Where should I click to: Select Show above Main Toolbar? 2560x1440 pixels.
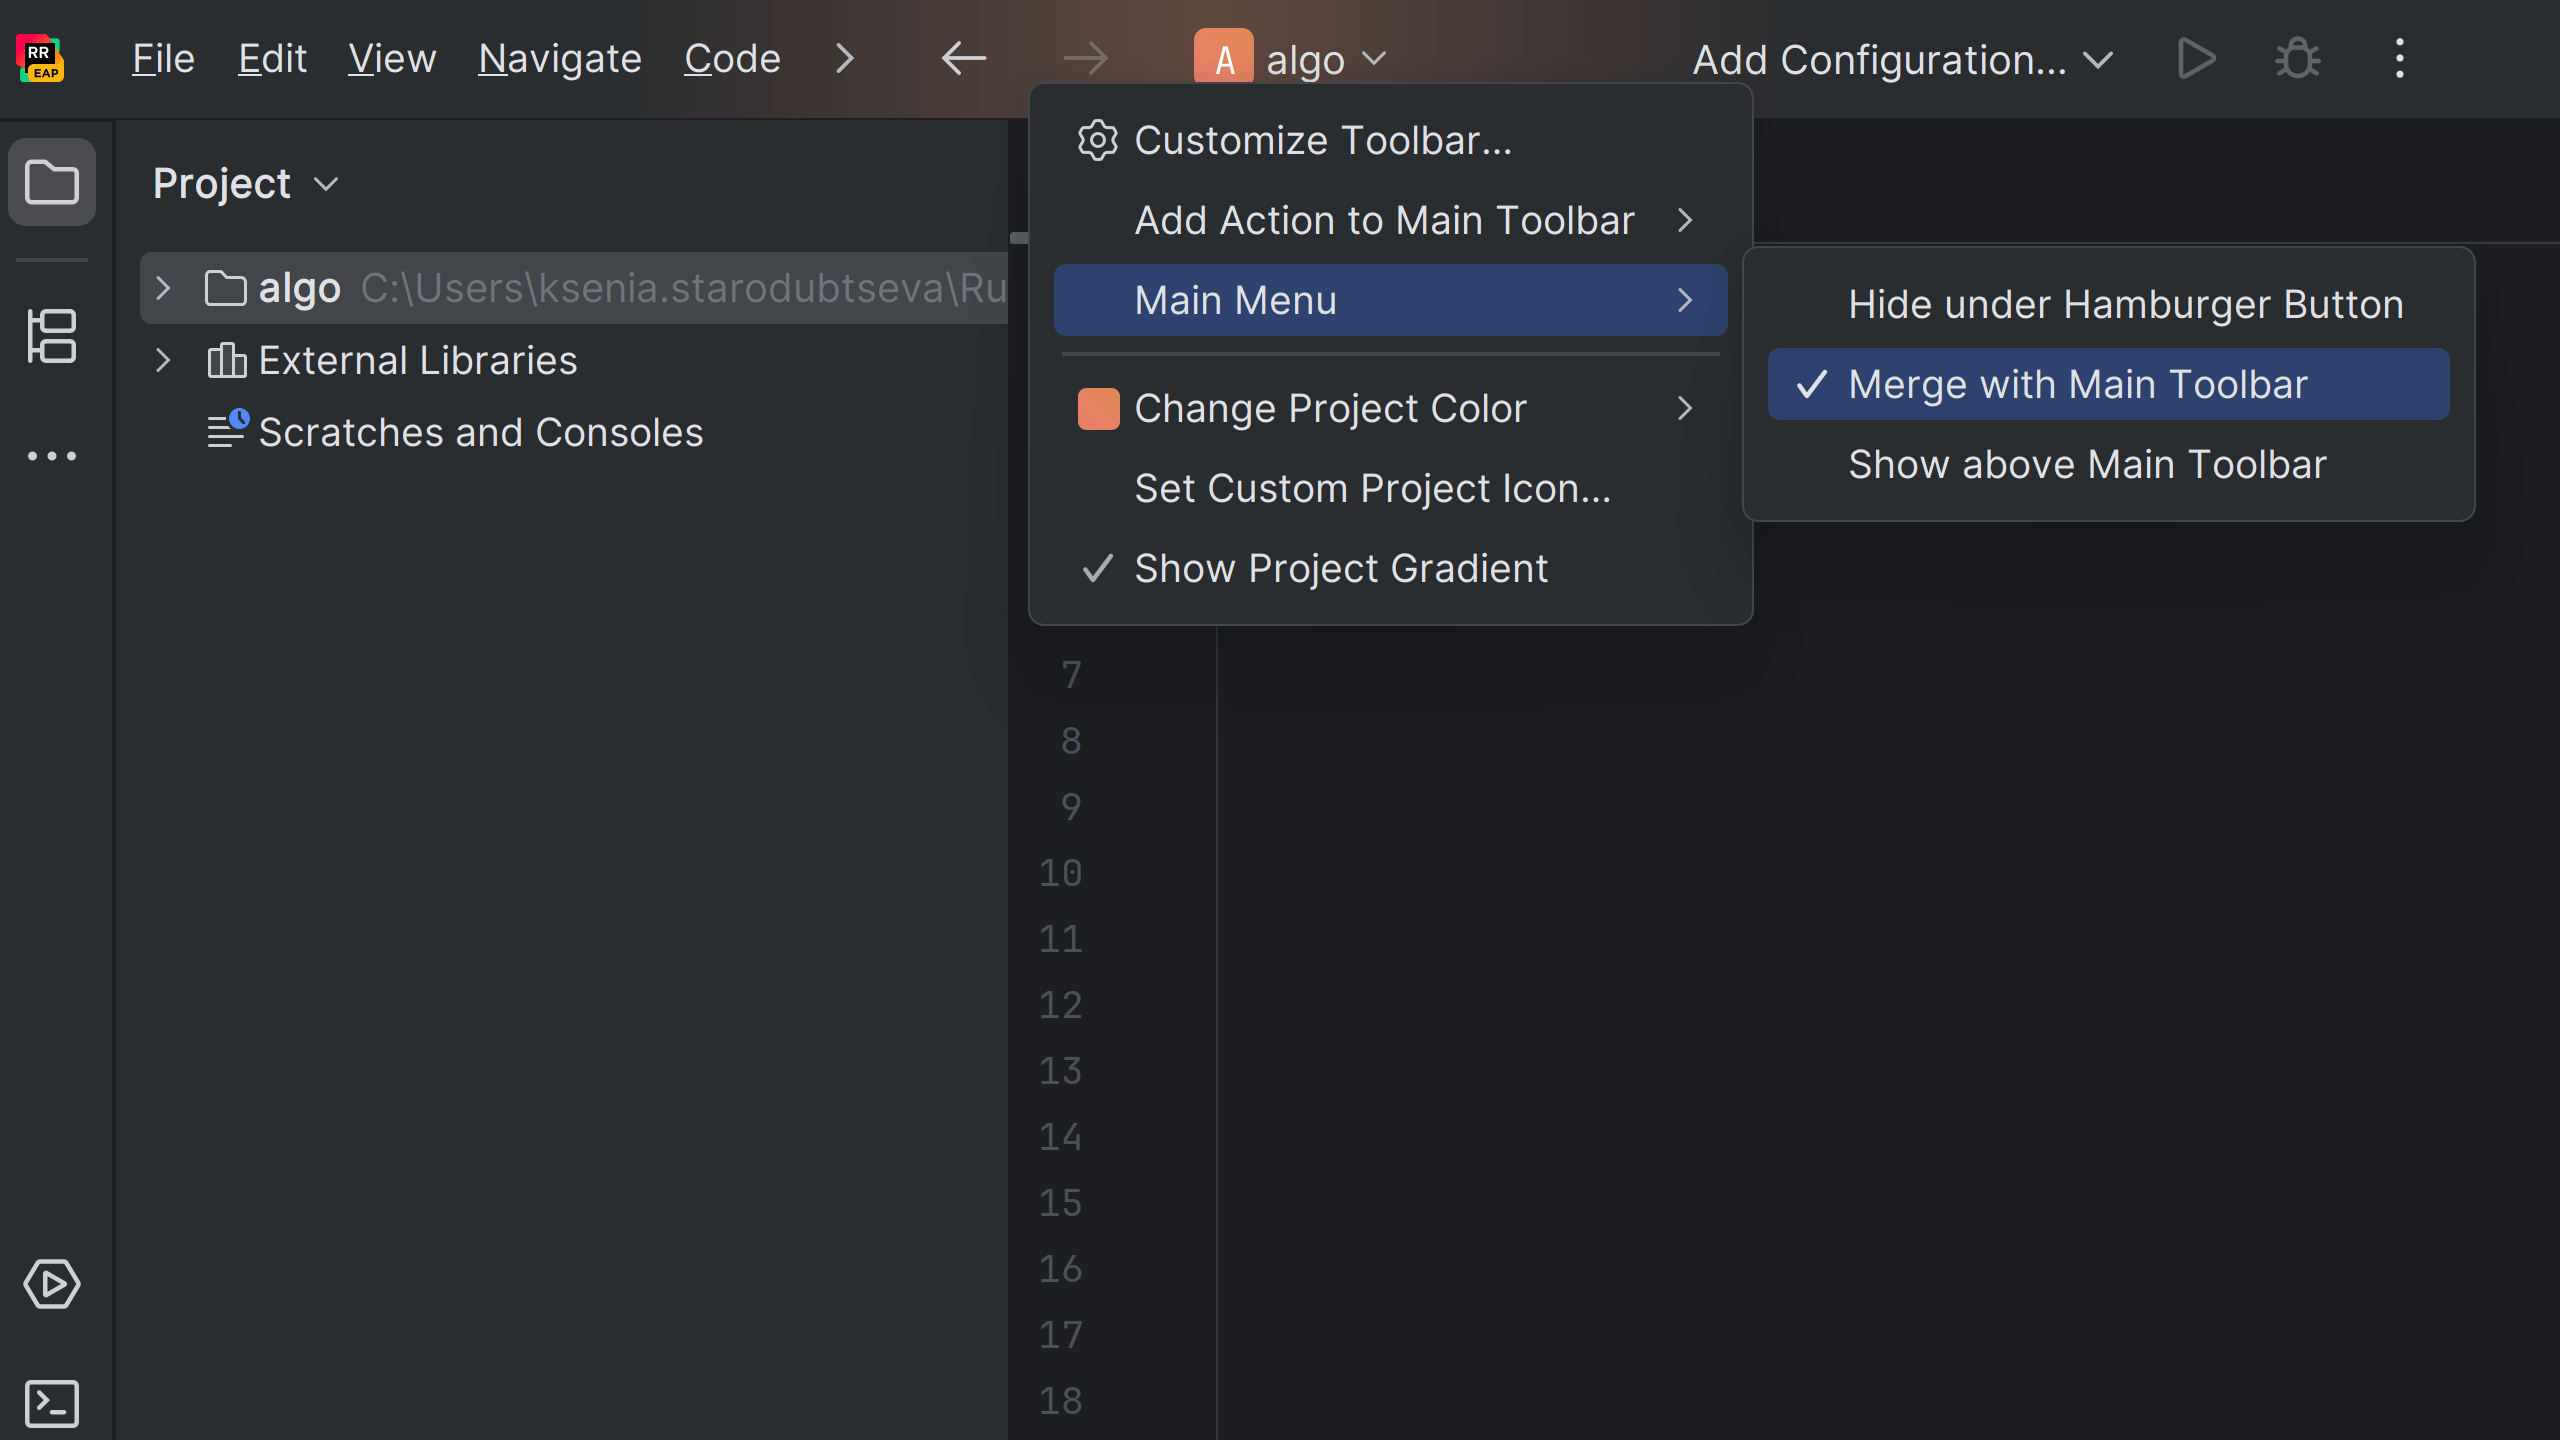pyautogui.click(x=2087, y=464)
